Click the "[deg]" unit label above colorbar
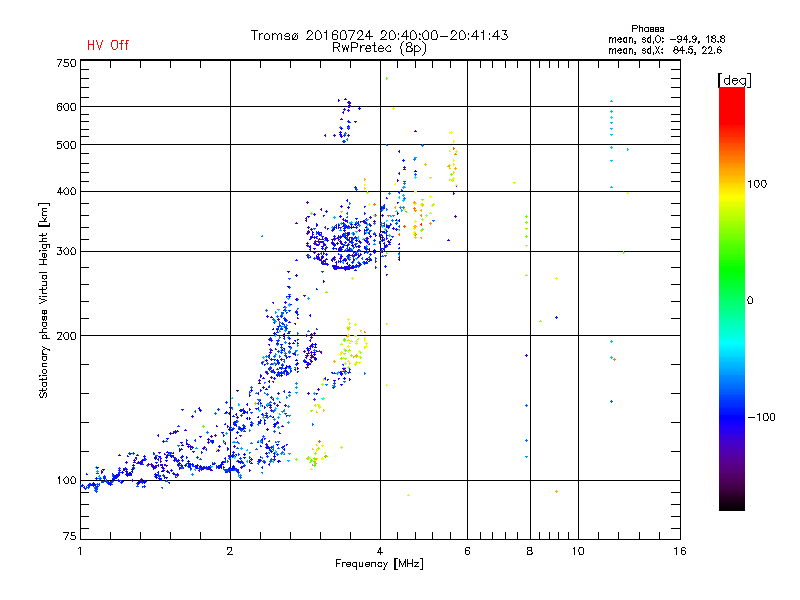The height and width of the screenshot is (600, 800). (x=734, y=80)
